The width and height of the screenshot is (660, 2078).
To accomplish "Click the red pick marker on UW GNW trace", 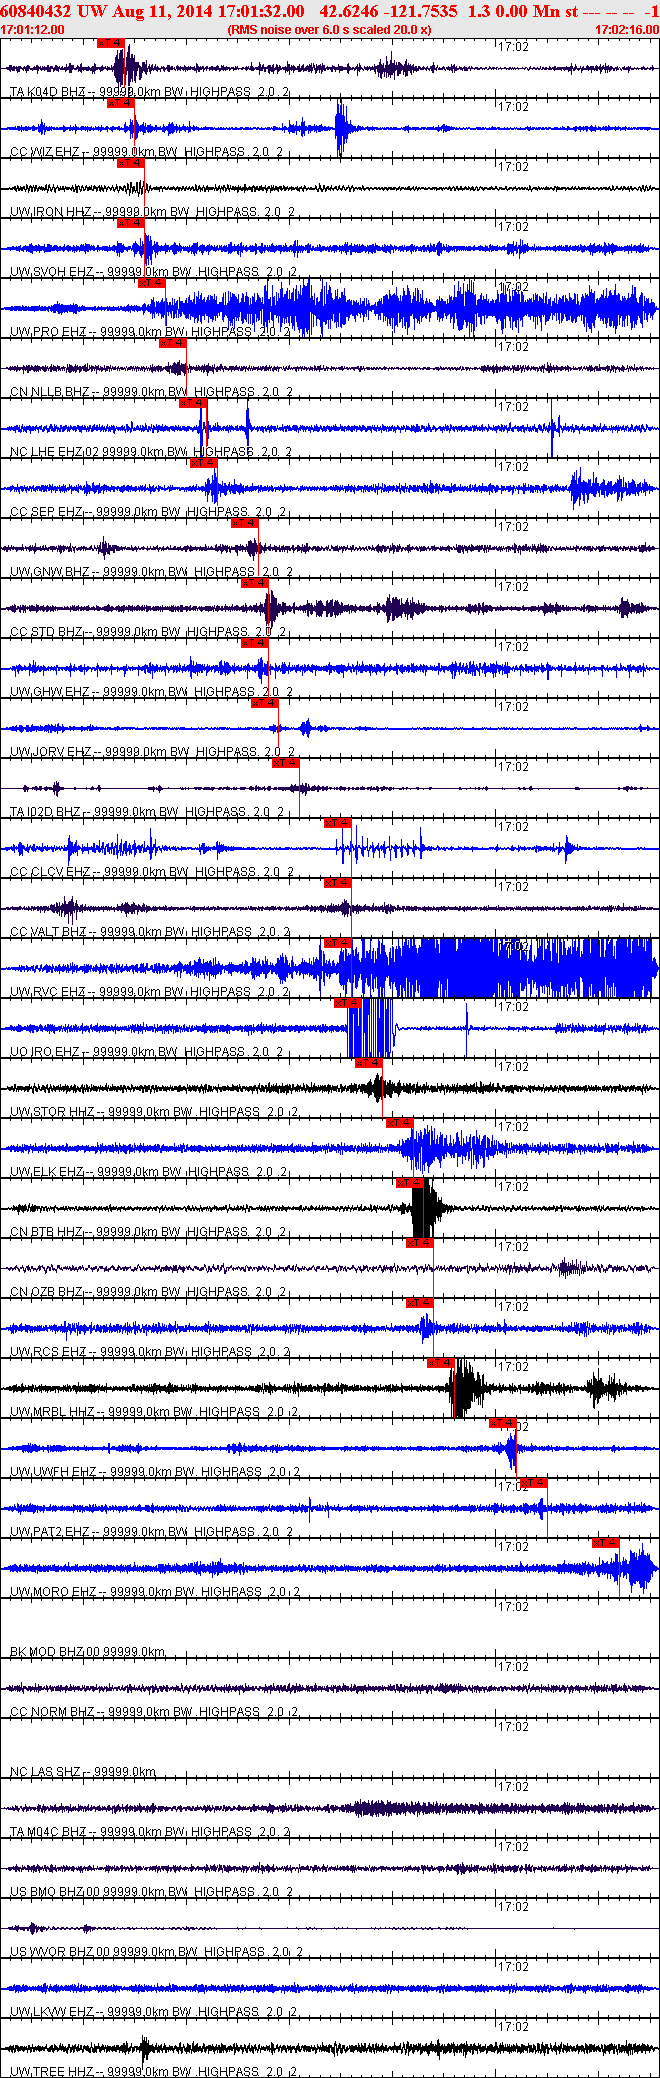I will (244, 524).
